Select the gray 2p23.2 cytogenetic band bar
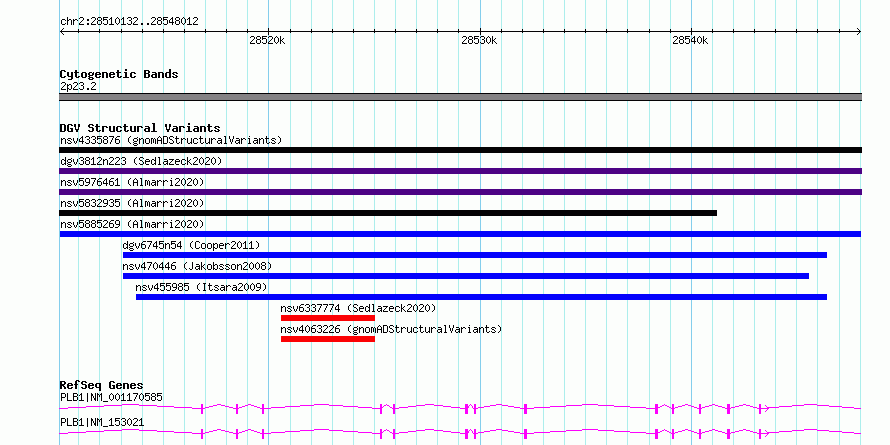 click(460, 97)
